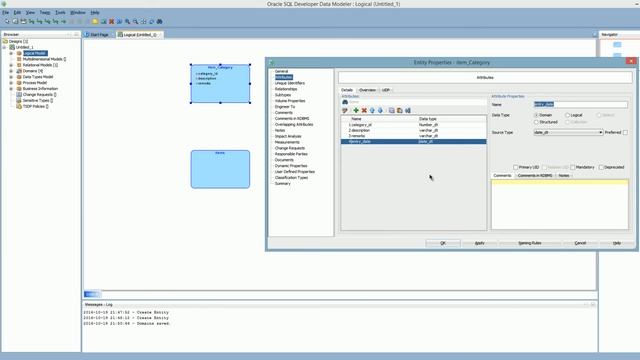Open the Tools menu
This screenshot has width=640, height=360.
[60, 13]
